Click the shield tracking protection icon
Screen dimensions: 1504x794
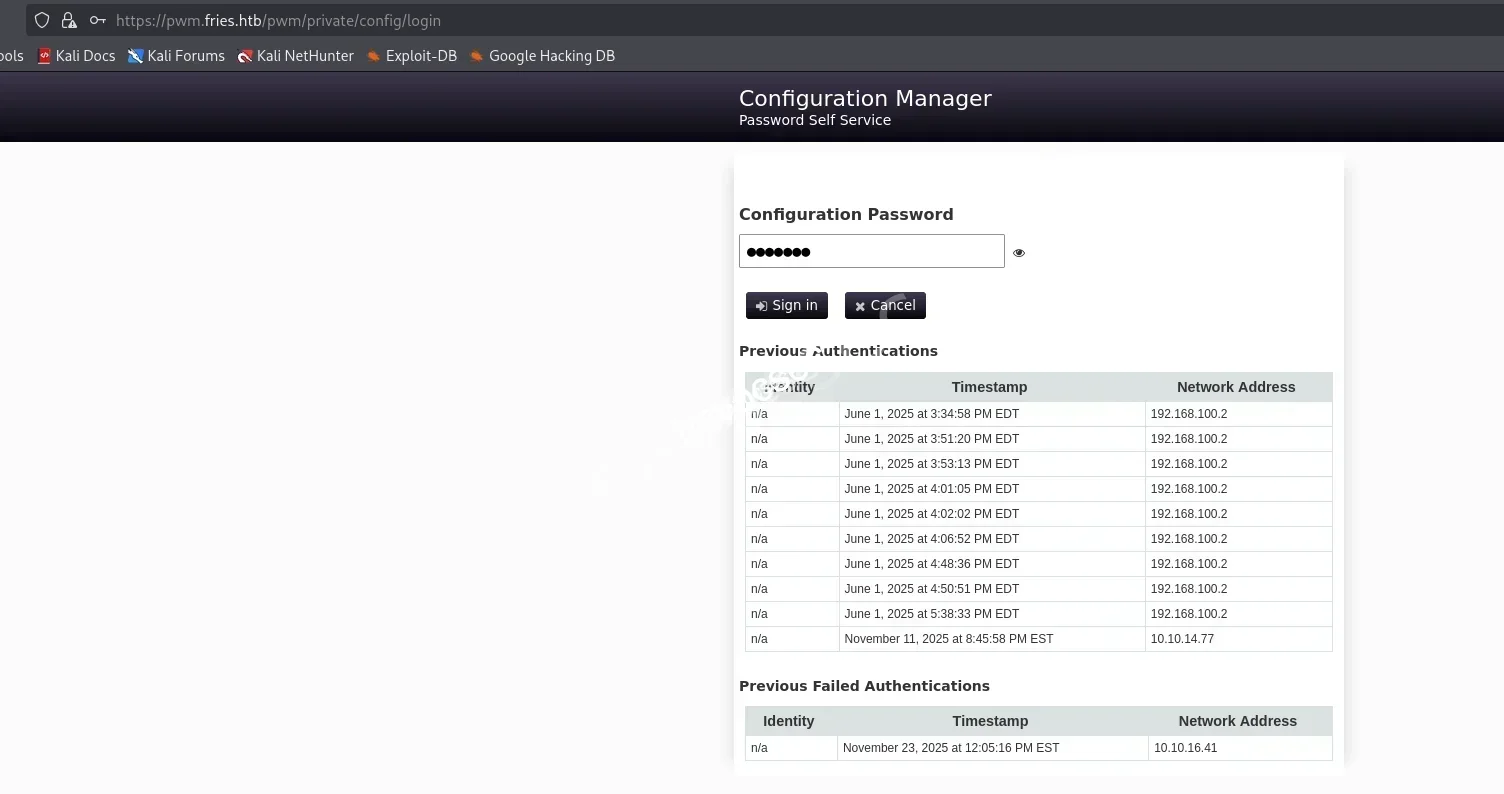point(42,20)
